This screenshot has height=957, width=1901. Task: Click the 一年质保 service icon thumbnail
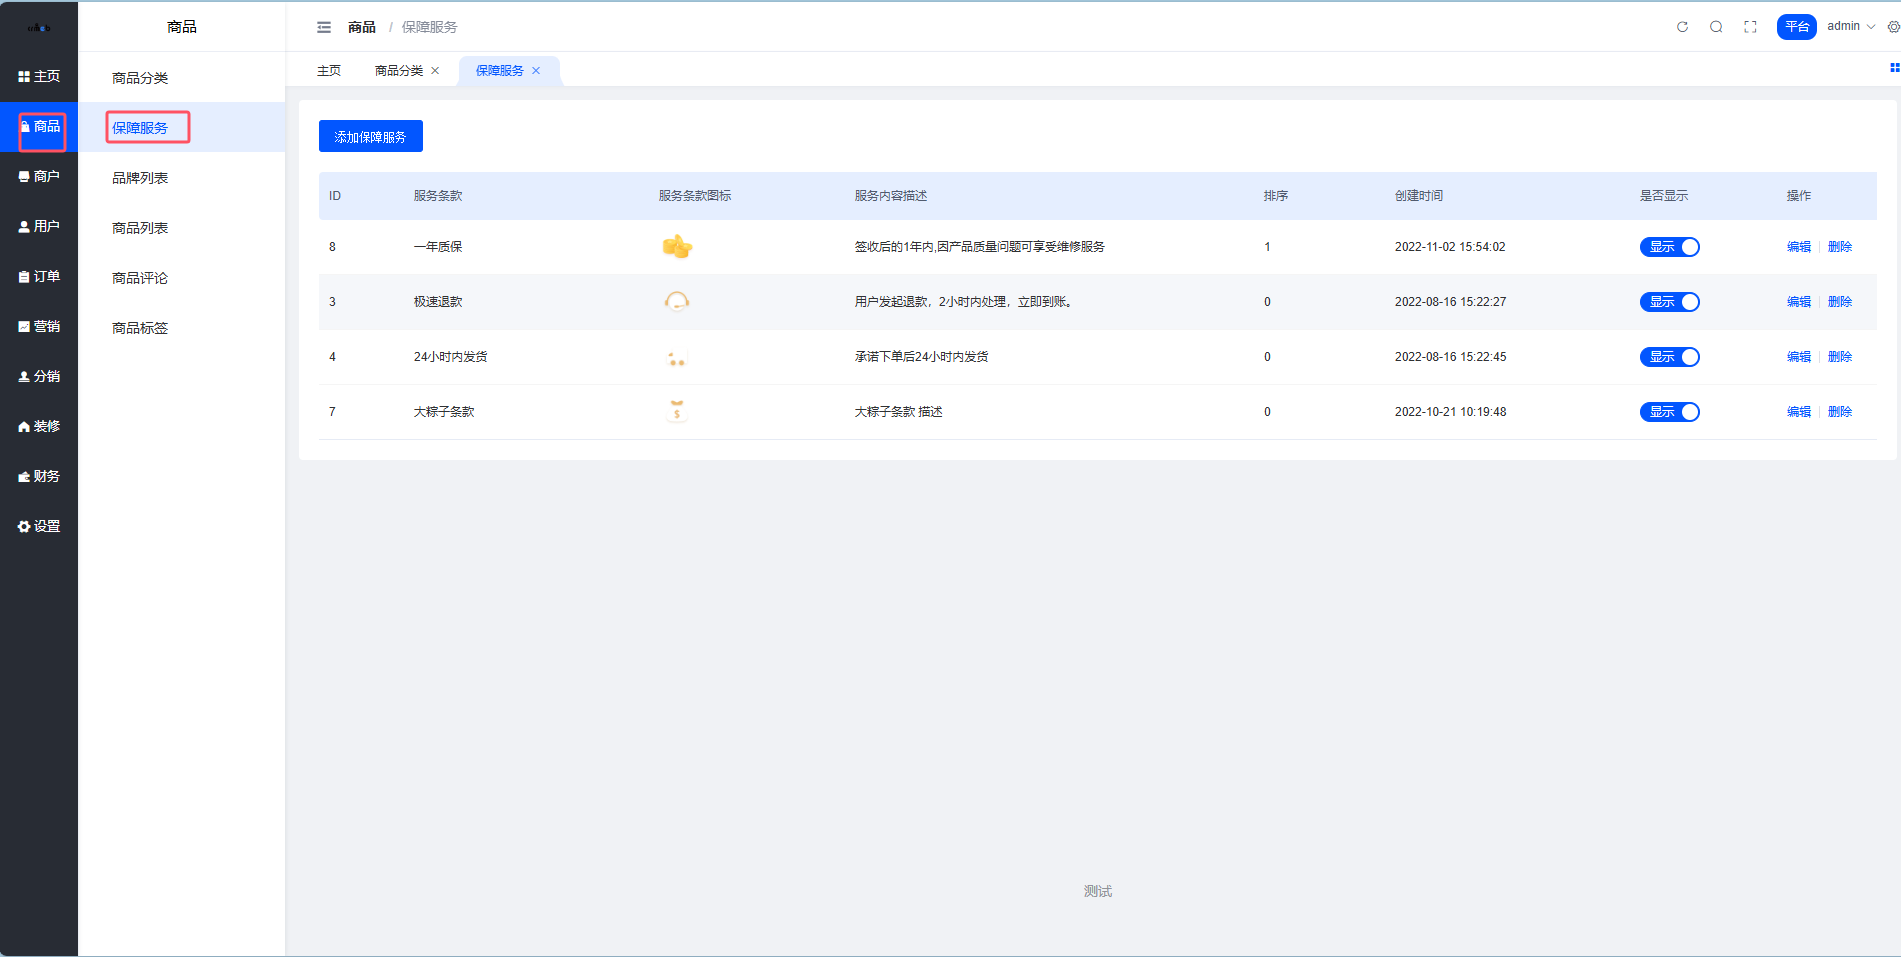677,247
